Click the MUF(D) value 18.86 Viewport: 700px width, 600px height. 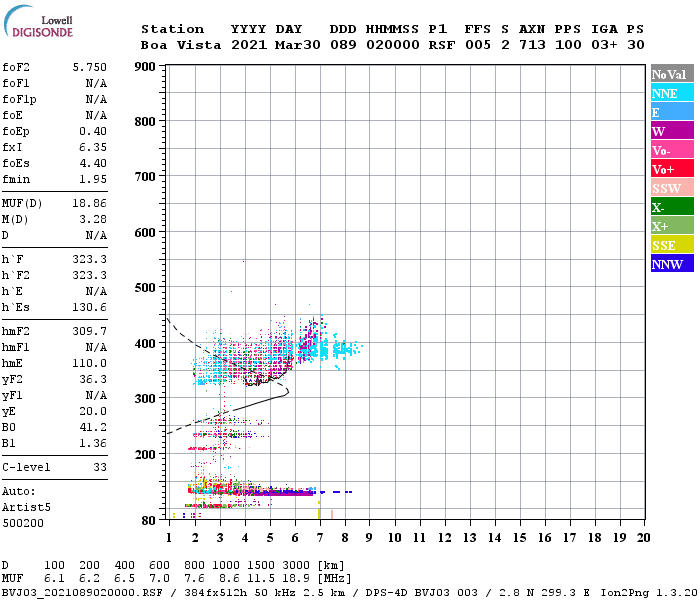pos(89,203)
